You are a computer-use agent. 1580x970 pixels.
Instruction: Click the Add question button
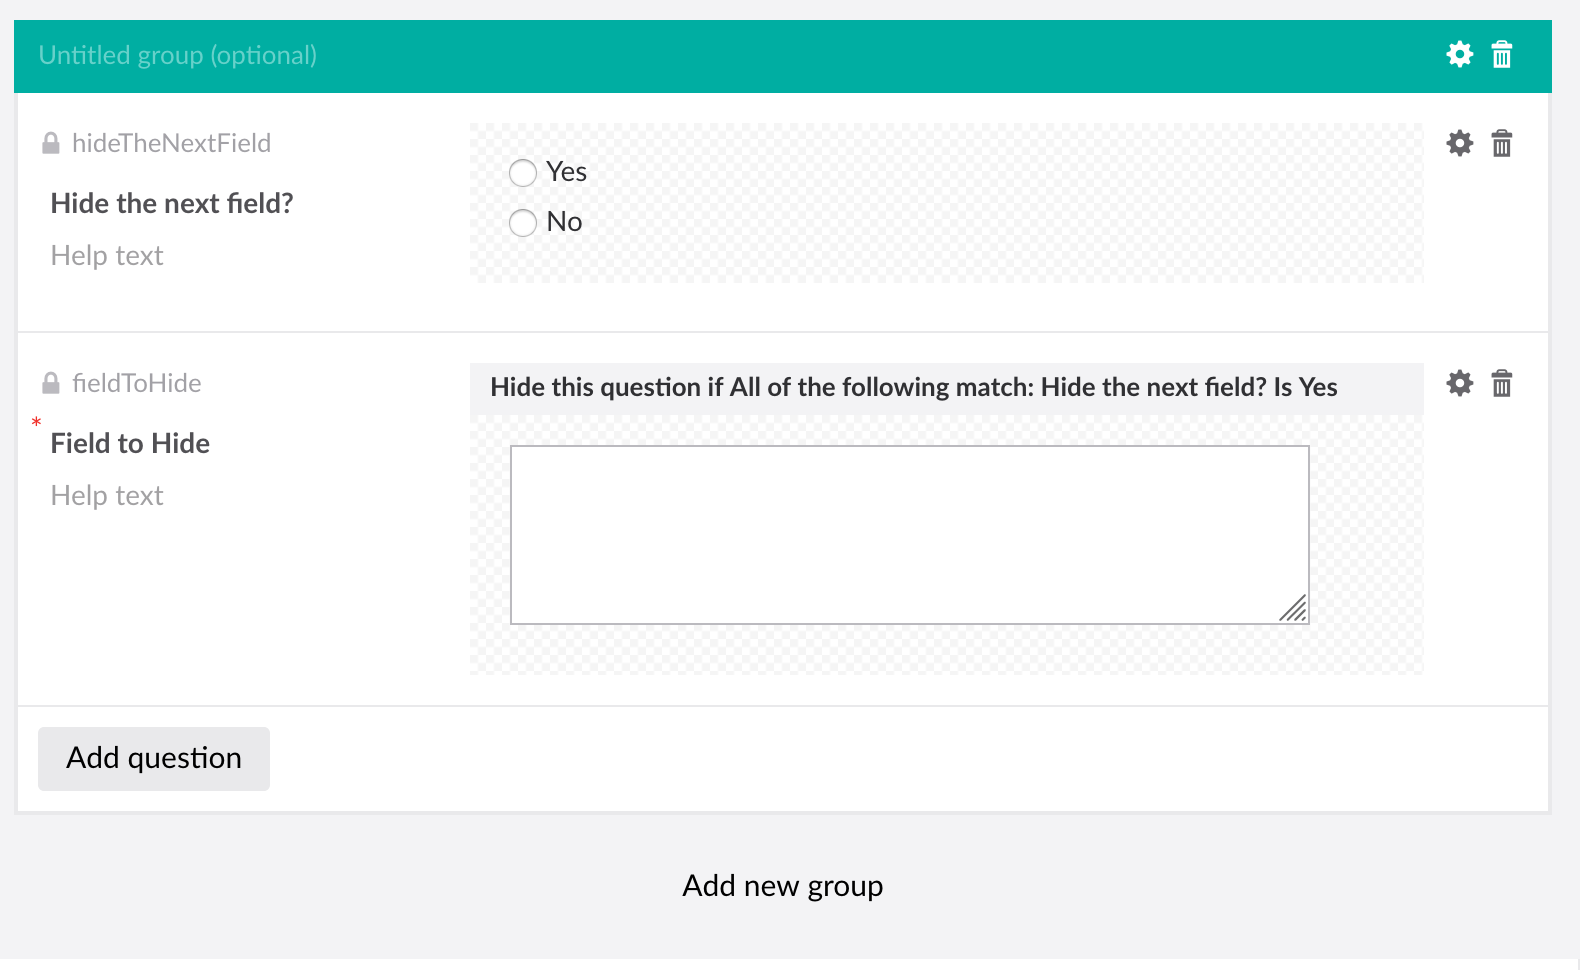153,758
